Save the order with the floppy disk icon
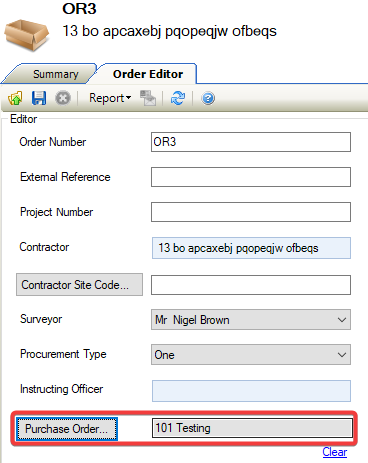This screenshot has width=368, height=463. [x=39, y=98]
